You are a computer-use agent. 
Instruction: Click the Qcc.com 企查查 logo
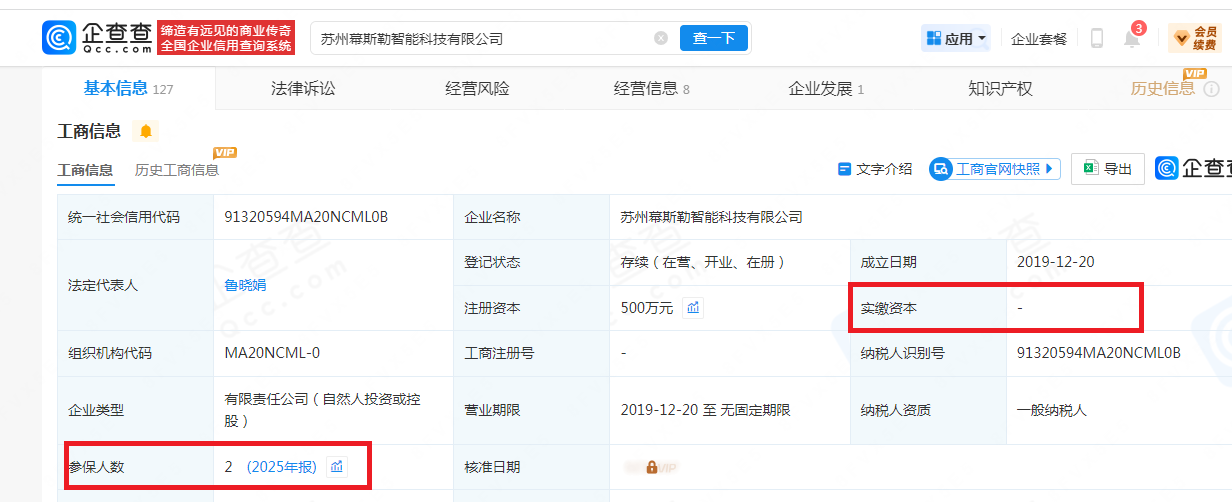[98, 38]
